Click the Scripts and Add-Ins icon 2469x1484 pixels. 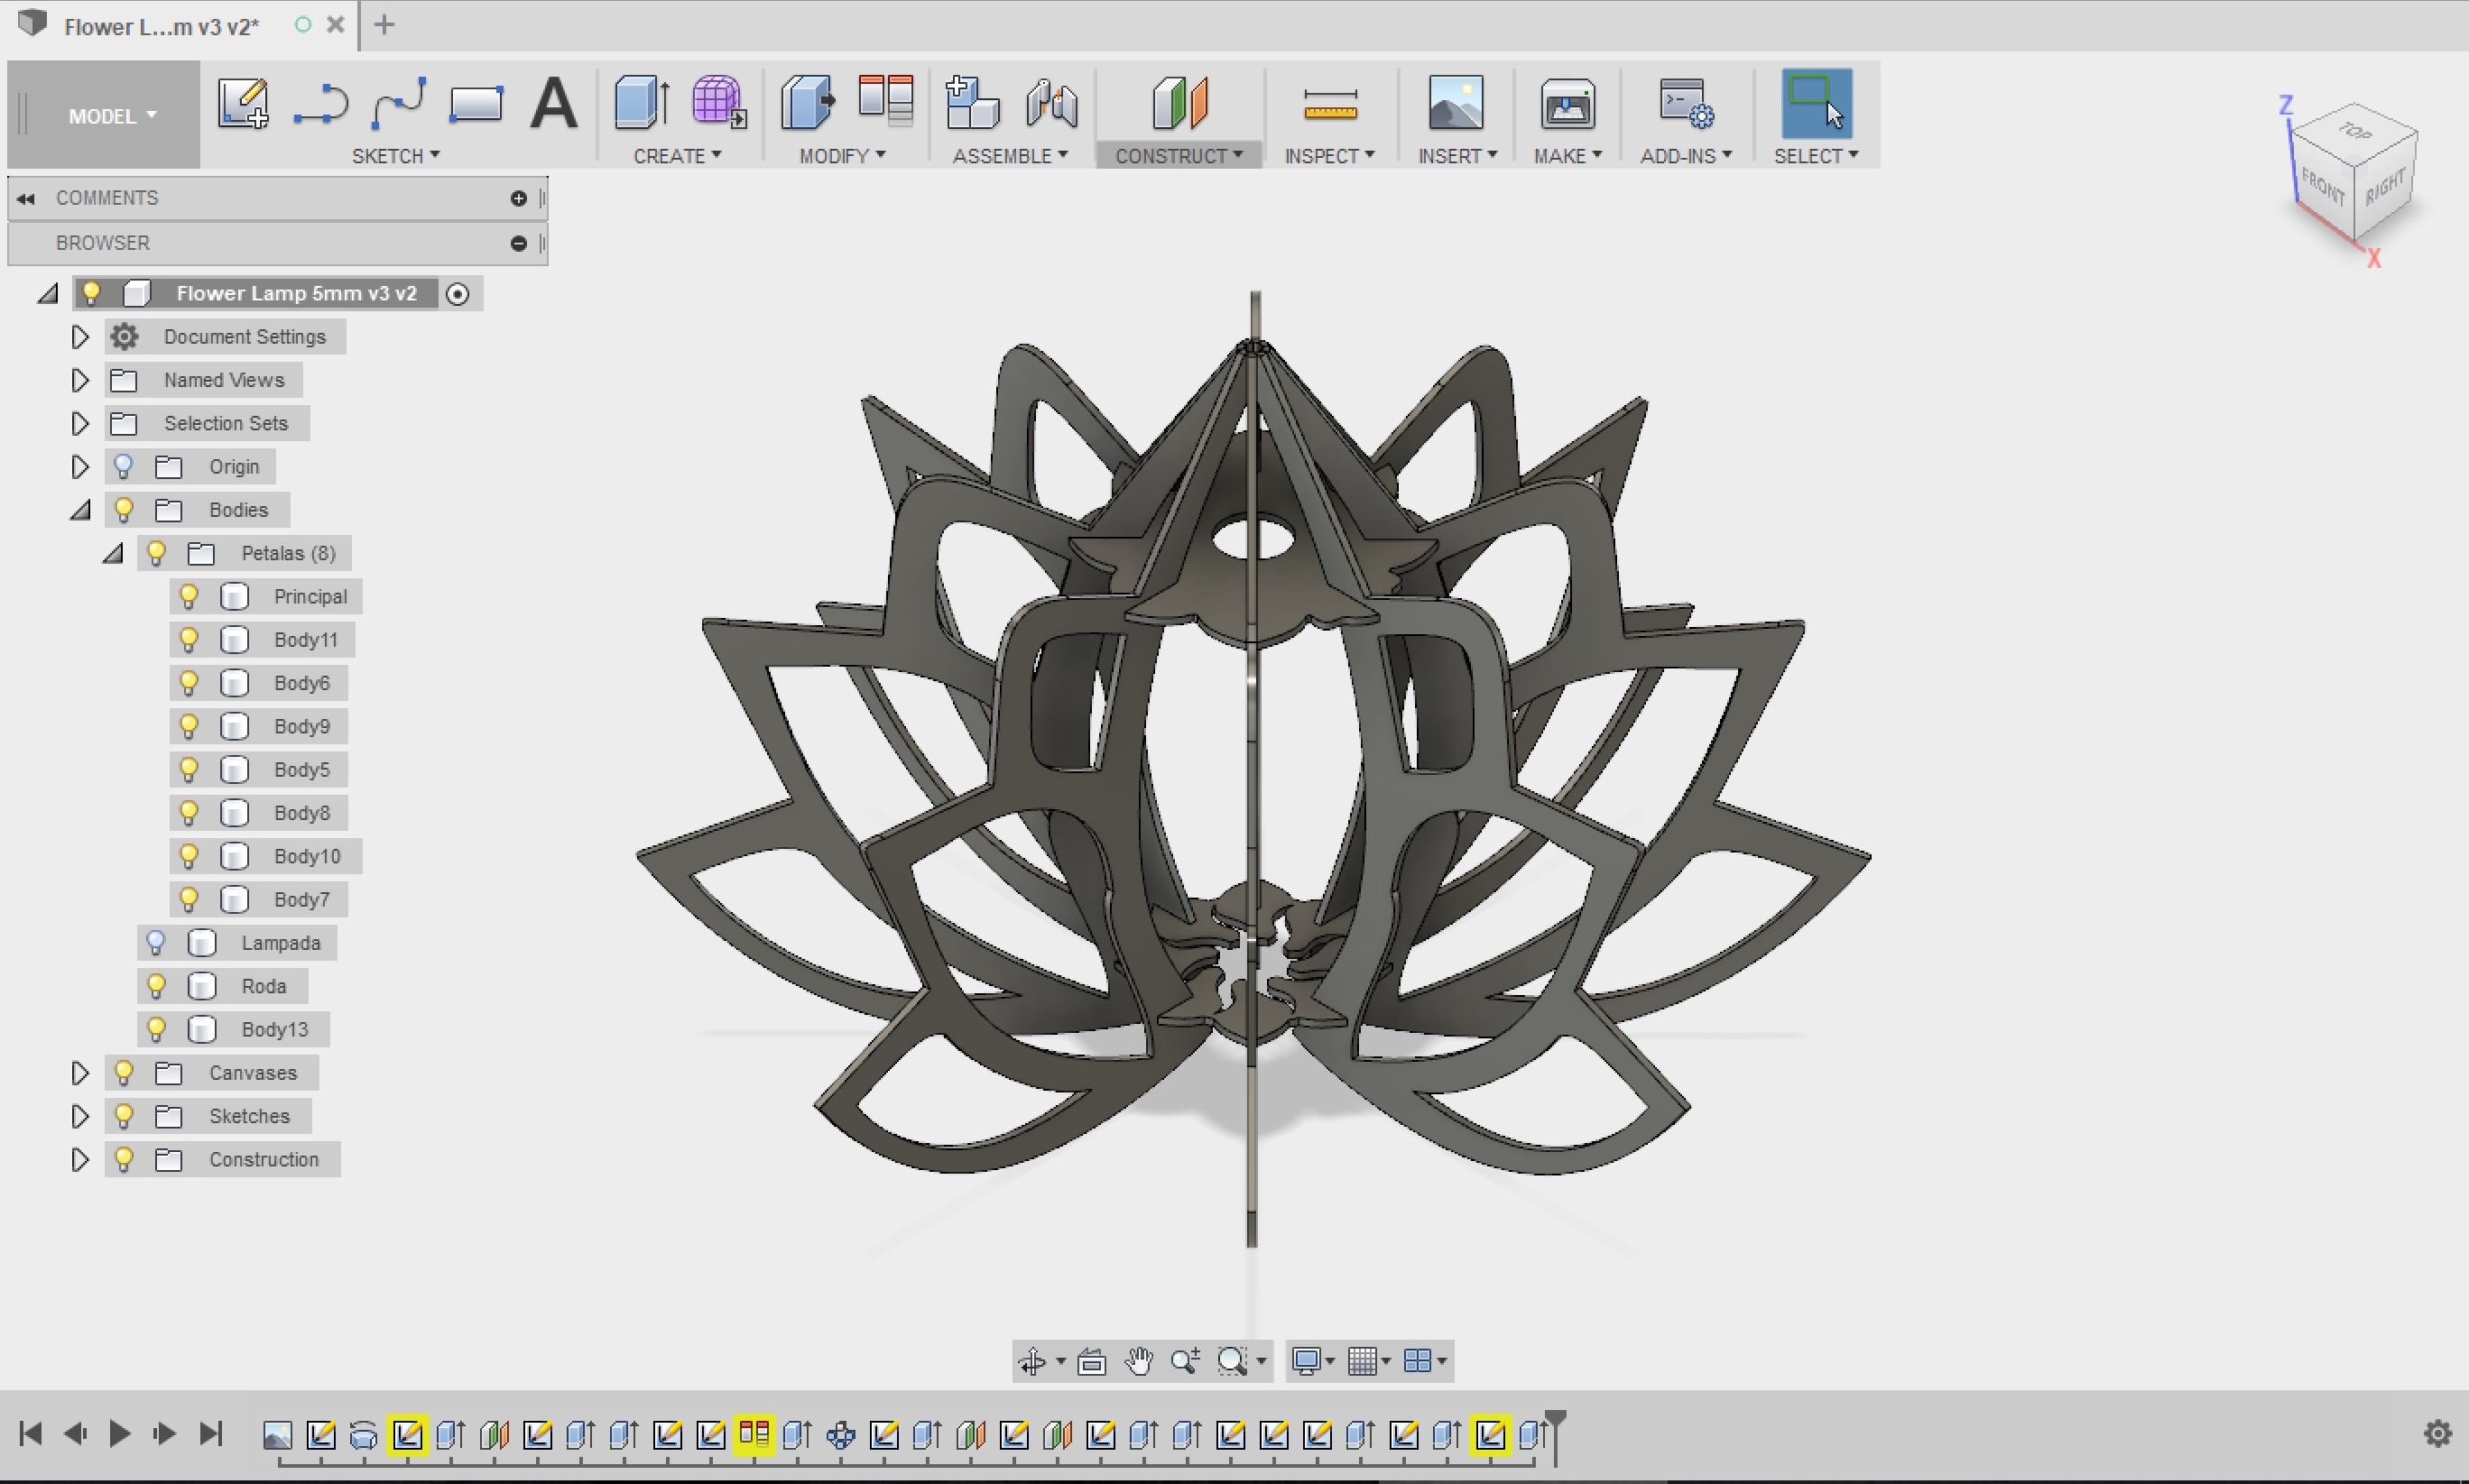coord(1686,104)
